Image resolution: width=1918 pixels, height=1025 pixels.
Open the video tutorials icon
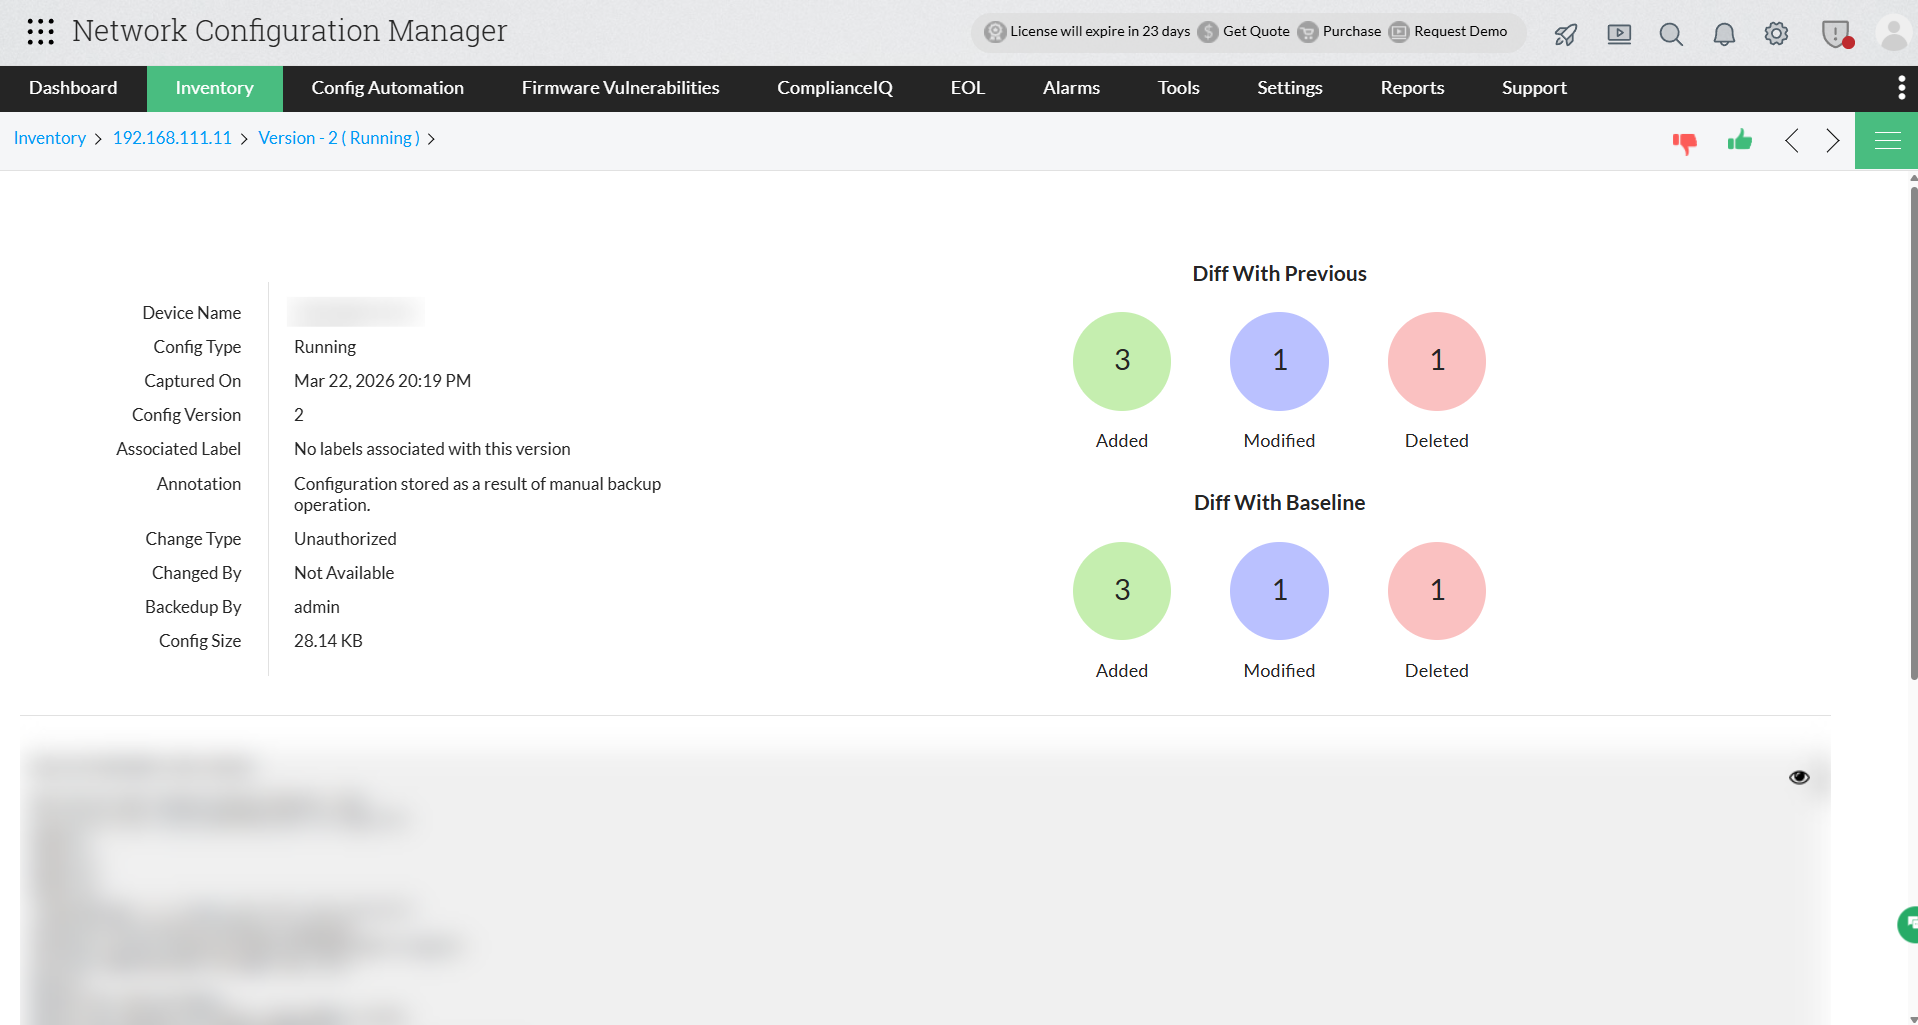1619,34
